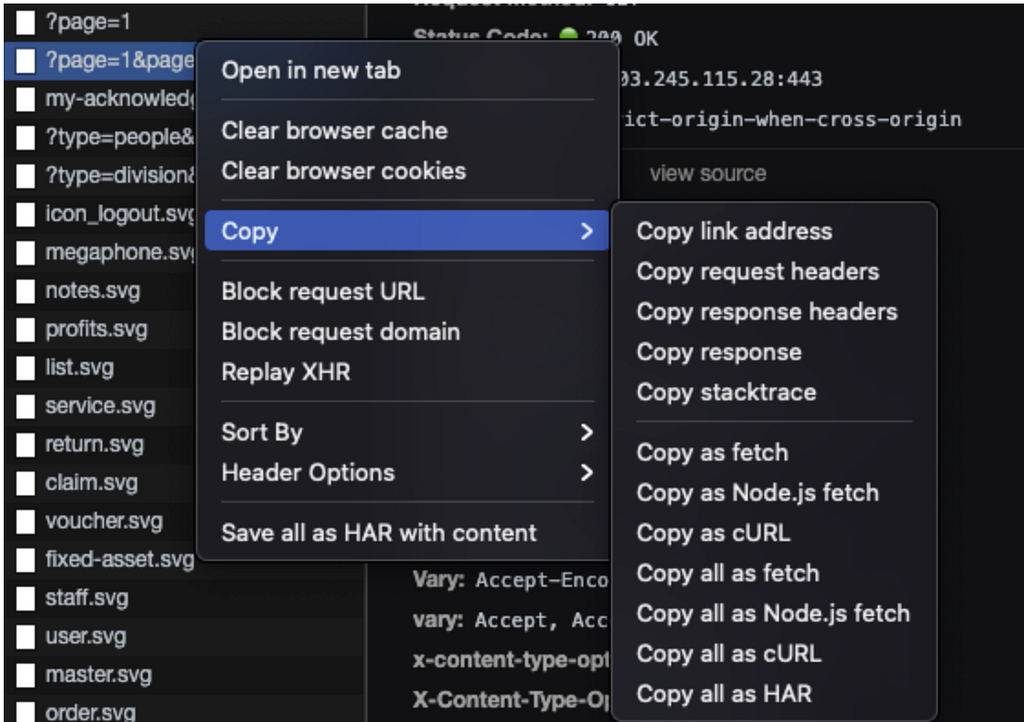The width and height of the screenshot is (1024, 722).
Task: Click the view source link
Action: (x=708, y=174)
